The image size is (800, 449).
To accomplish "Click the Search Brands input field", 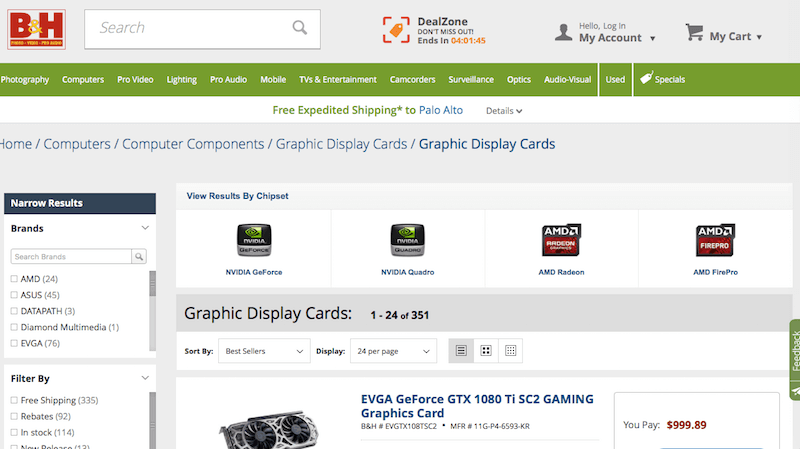I will (71, 257).
